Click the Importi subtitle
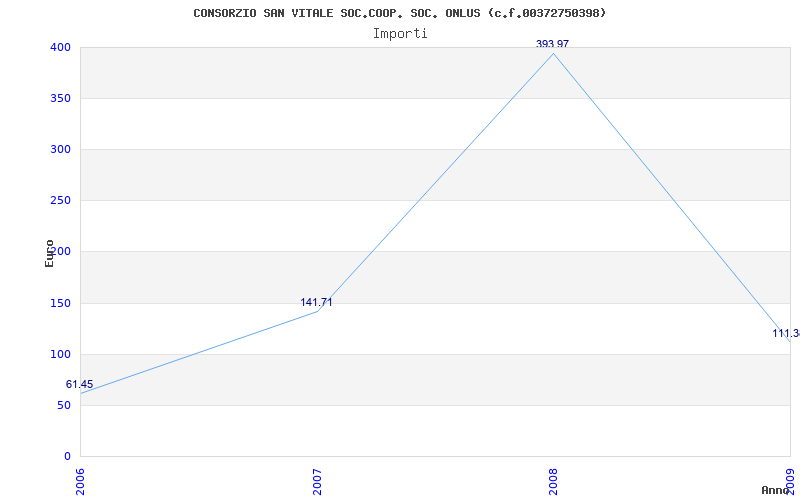 399,34
